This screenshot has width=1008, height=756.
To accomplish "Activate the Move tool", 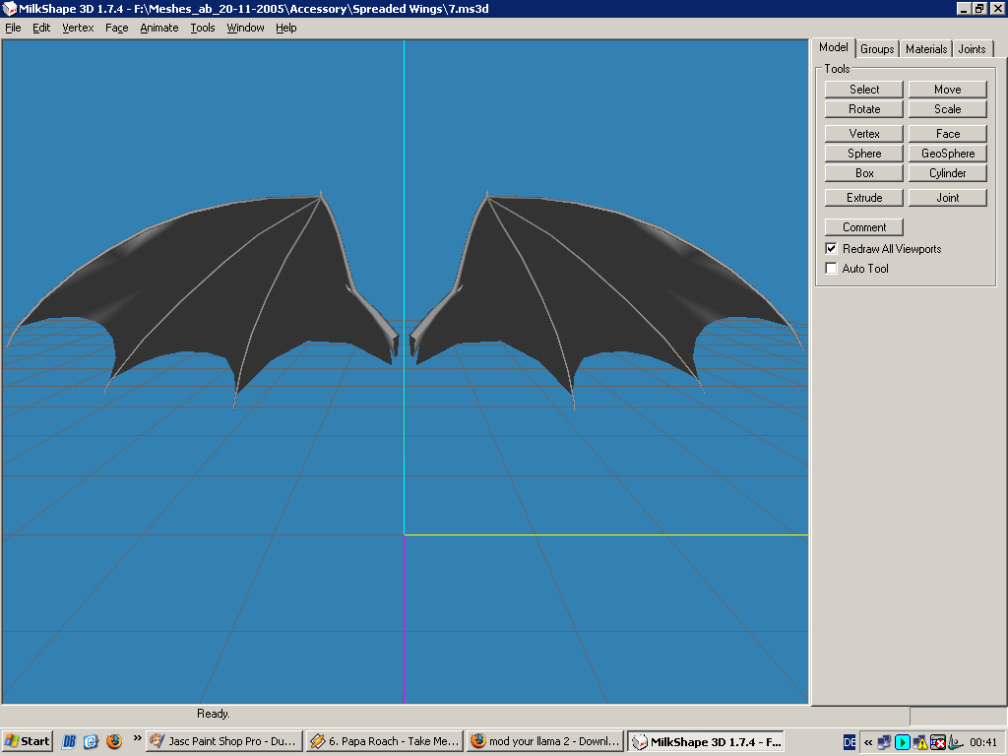I will coord(948,89).
